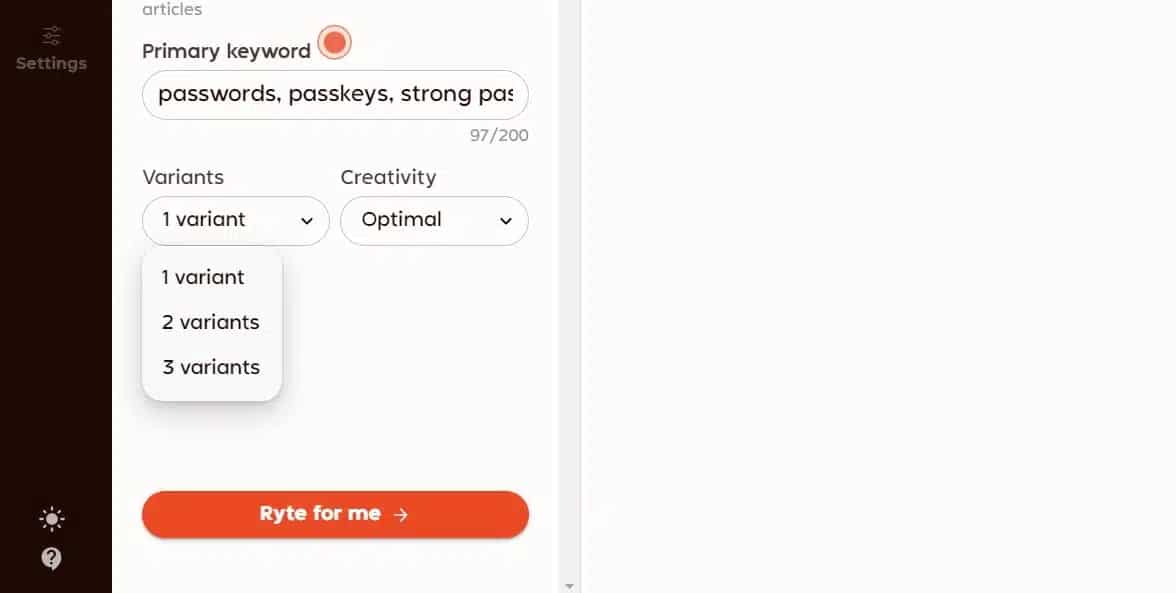
Task: Click the Settings text label in sidebar
Action: 51,63
